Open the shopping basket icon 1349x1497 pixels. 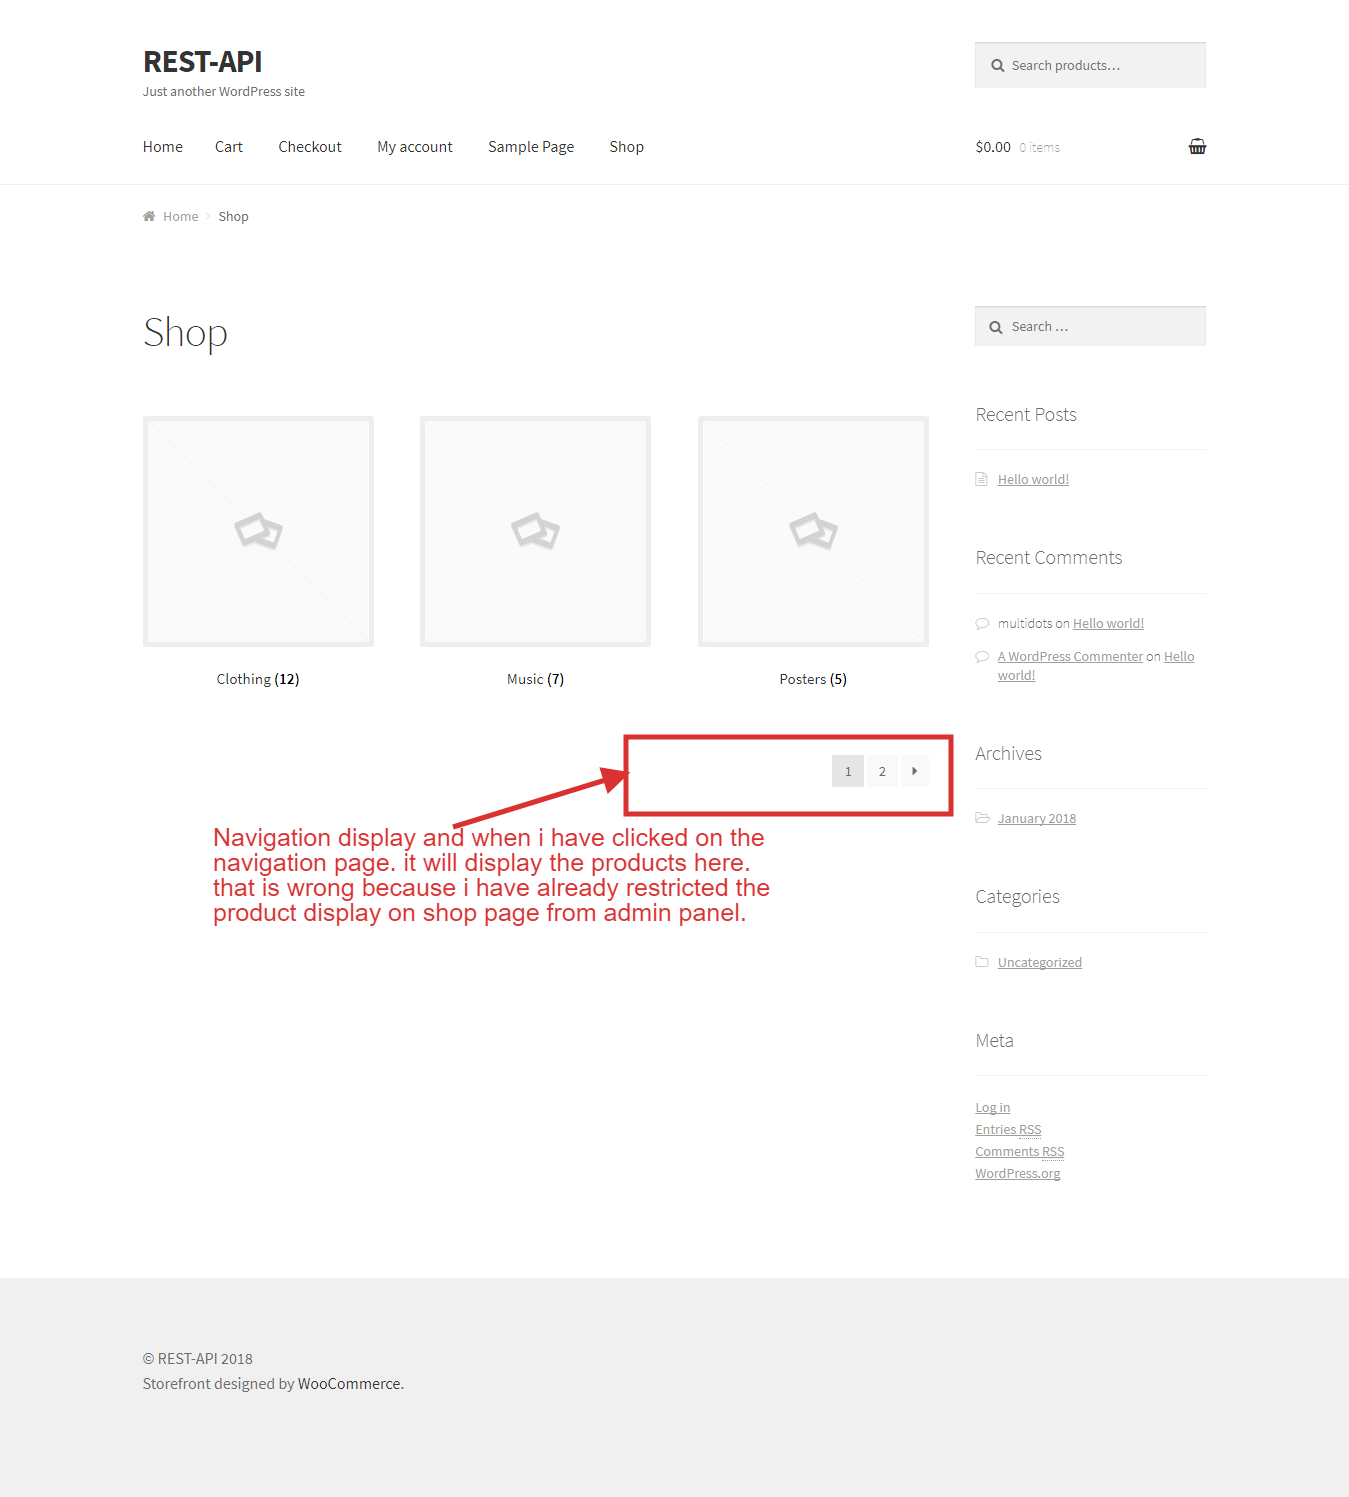click(1197, 146)
